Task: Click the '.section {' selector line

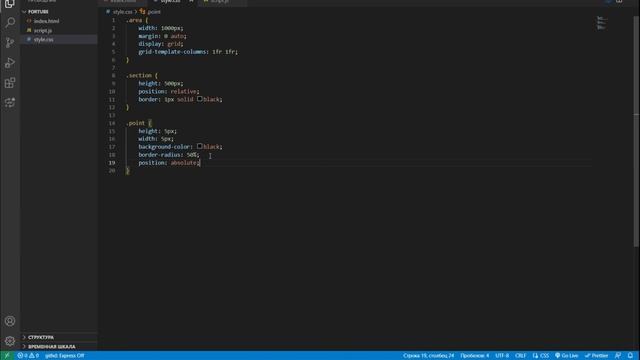Action: 142,76
